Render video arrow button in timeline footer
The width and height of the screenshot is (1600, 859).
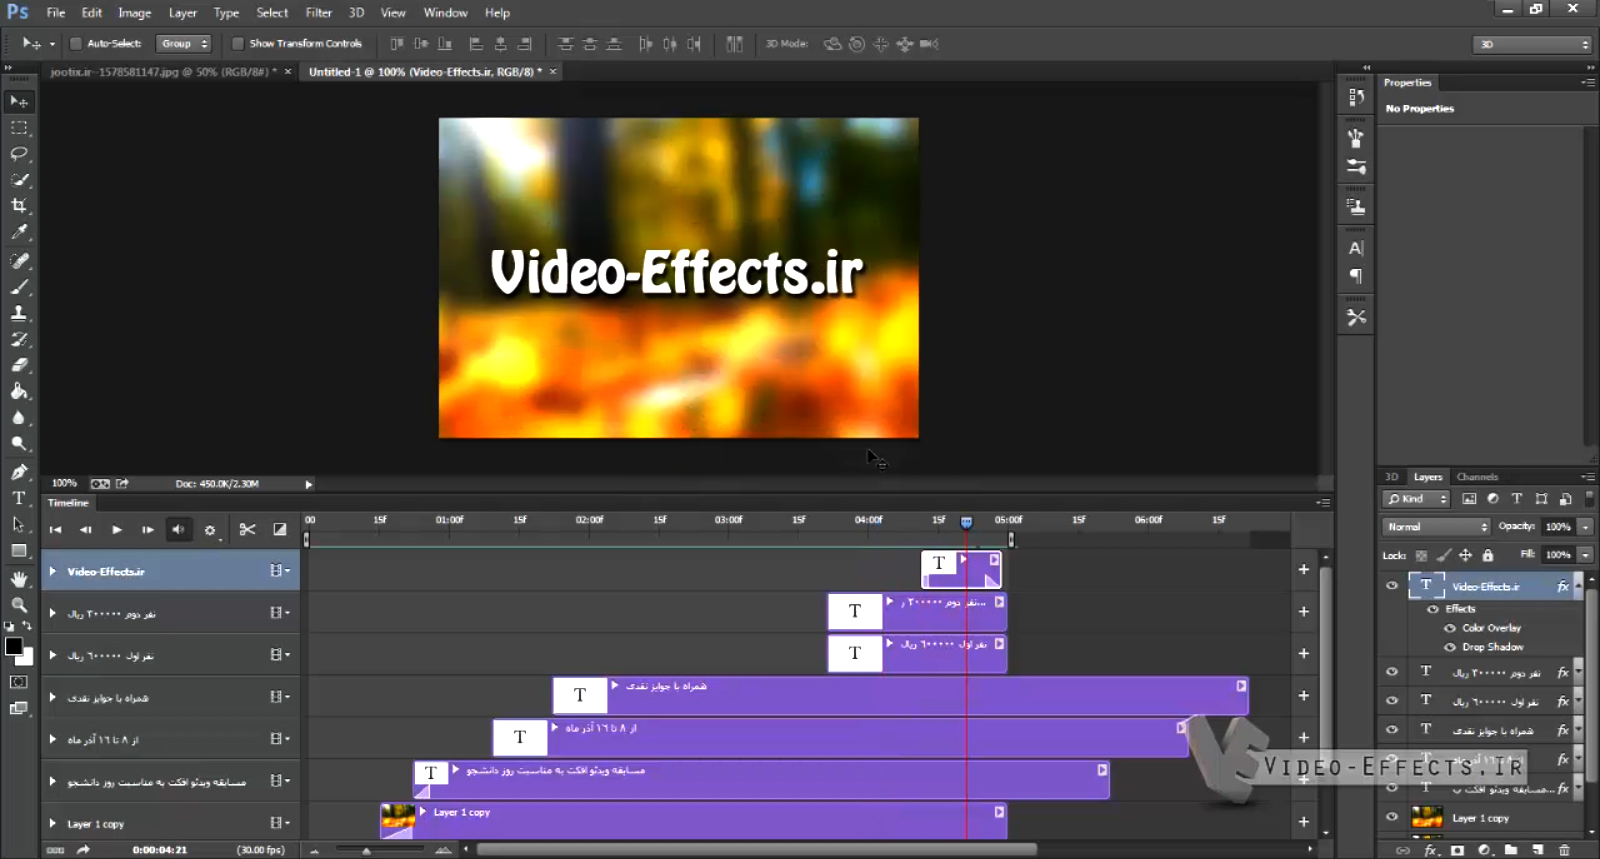click(83, 850)
